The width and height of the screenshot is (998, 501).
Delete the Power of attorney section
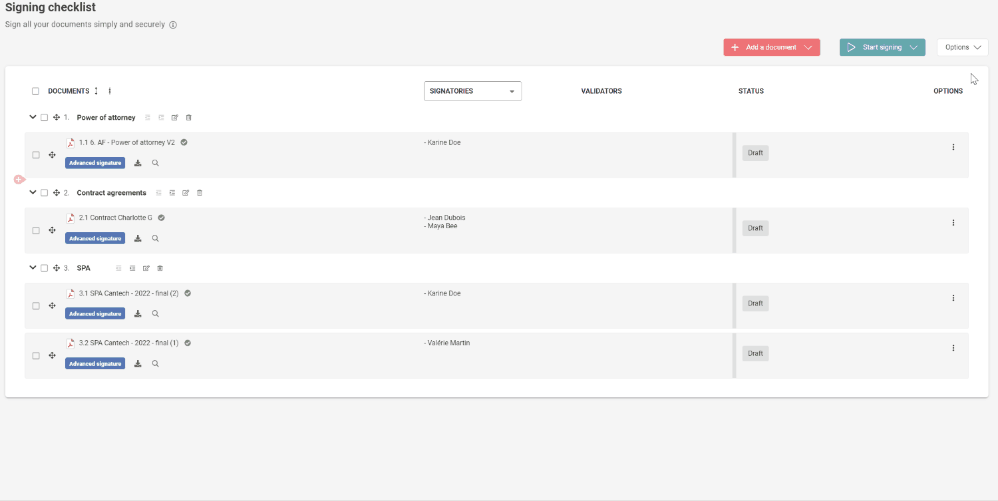[188, 118]
